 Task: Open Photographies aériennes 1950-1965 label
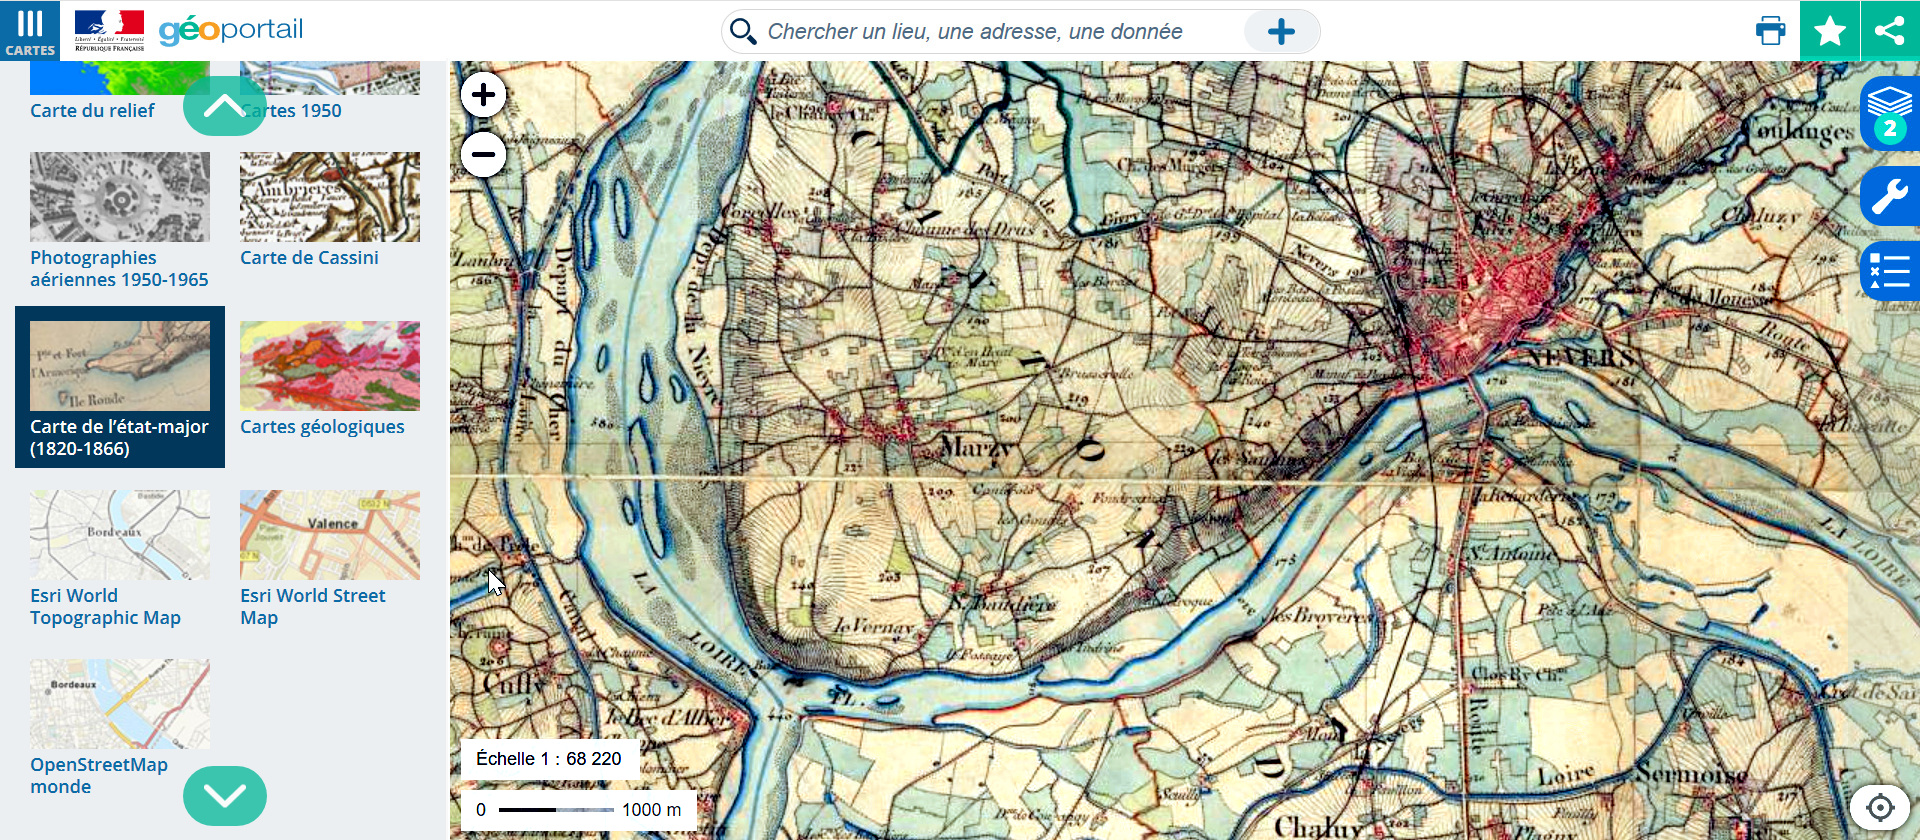[x=119, y=269]
